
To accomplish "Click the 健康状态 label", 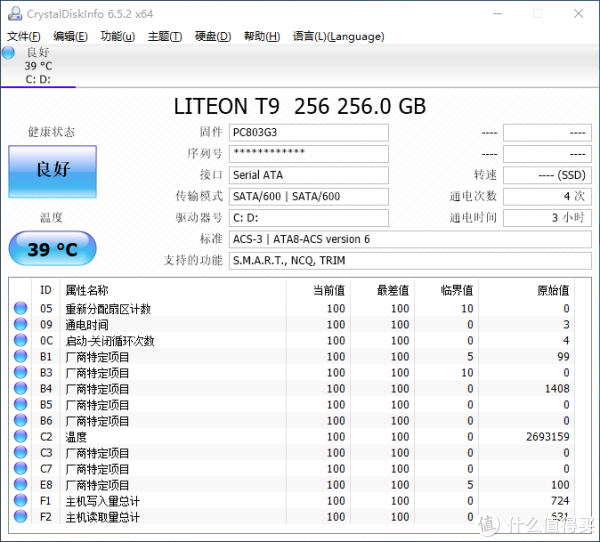I will pyautogui.click(x=51, y=132).
